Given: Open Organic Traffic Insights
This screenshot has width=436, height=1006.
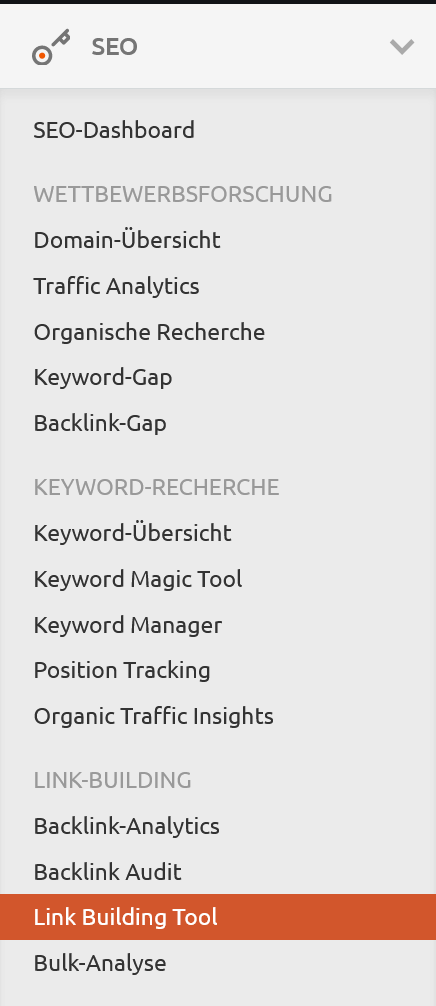Looking at the screenshot, I should point(154,716).
